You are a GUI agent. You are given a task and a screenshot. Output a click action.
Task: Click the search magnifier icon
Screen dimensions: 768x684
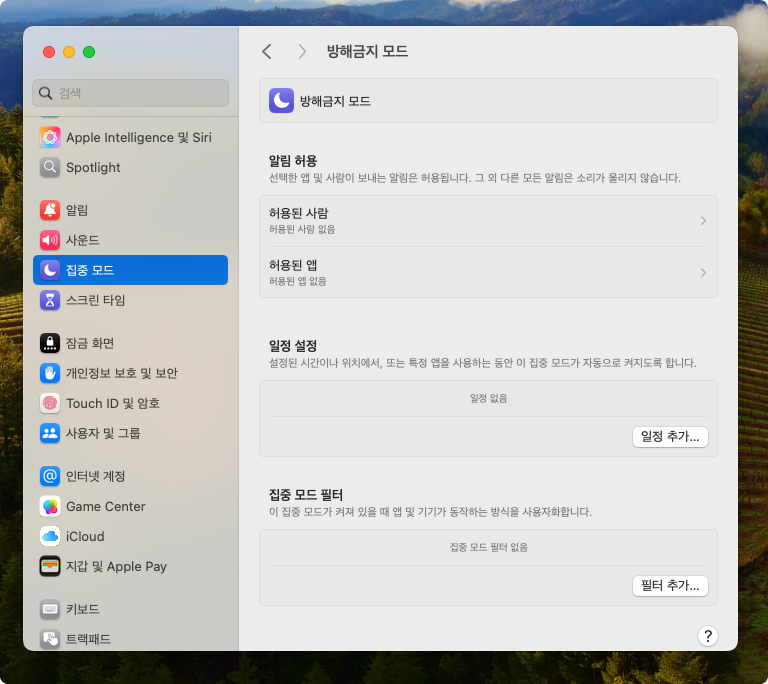(x=46, y=93)
